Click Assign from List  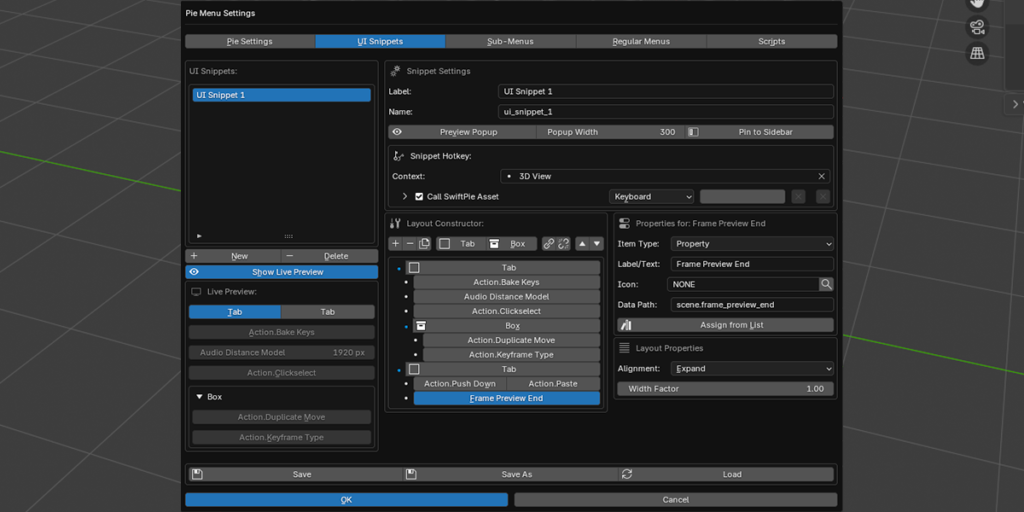pyautogui.click(x=726, y=325)
